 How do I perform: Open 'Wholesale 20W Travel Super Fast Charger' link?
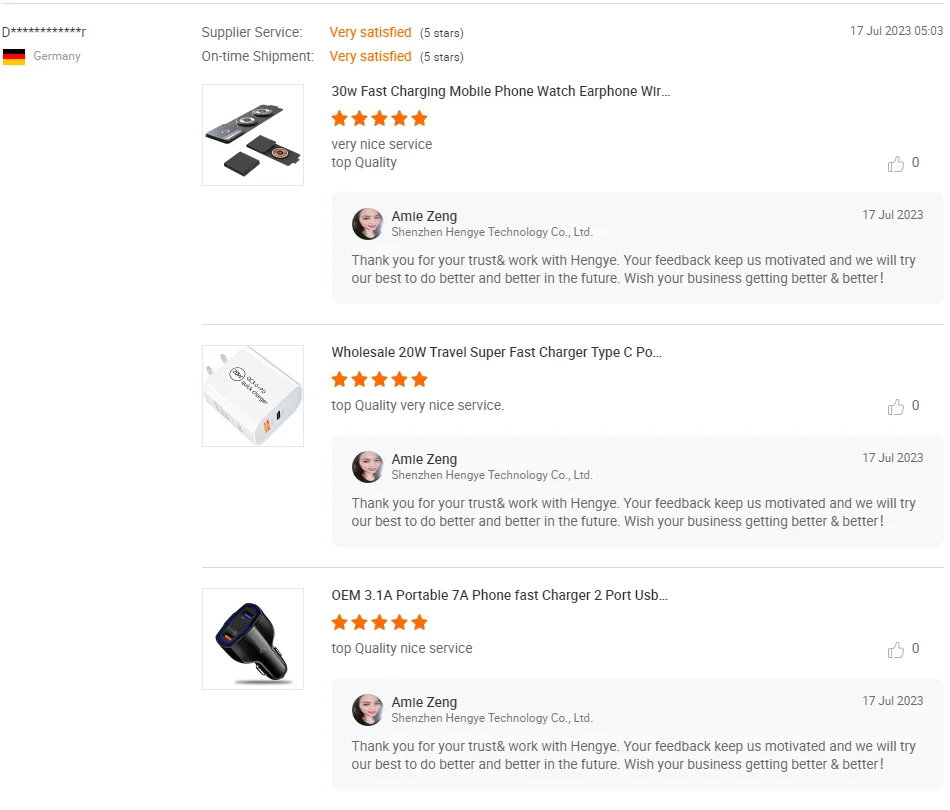click(497, 352)
